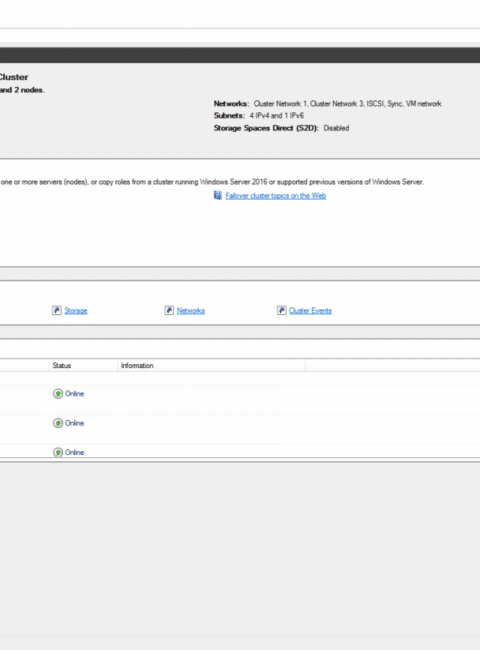
Task: Select the 'Cluster Network 1, Cluster Network 3, ISCSI, Sync, VM network' value
Action: click(x=347, y=104)
